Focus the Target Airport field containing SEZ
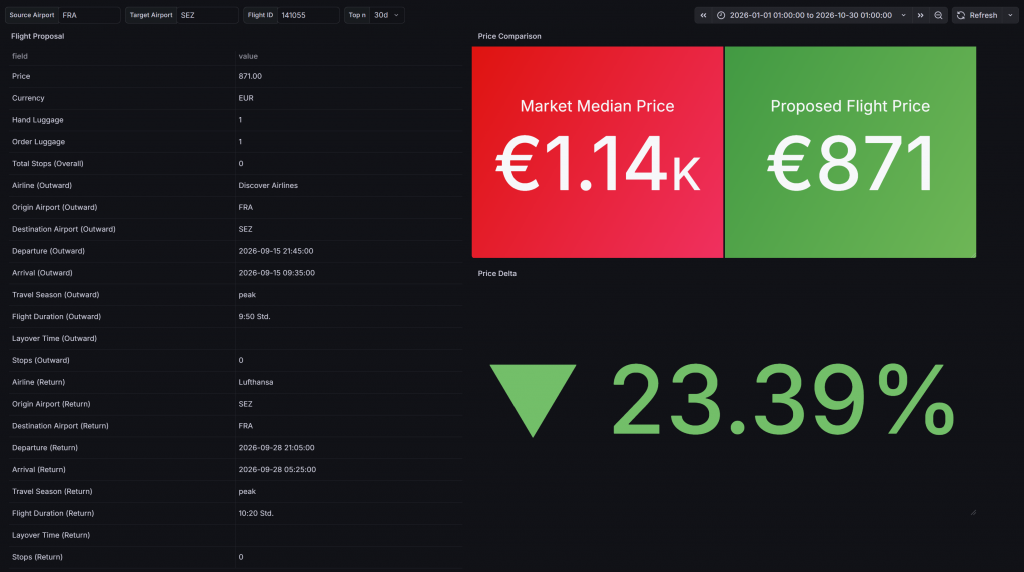This screenshot has width=1024, height=572. coord(207,15)
